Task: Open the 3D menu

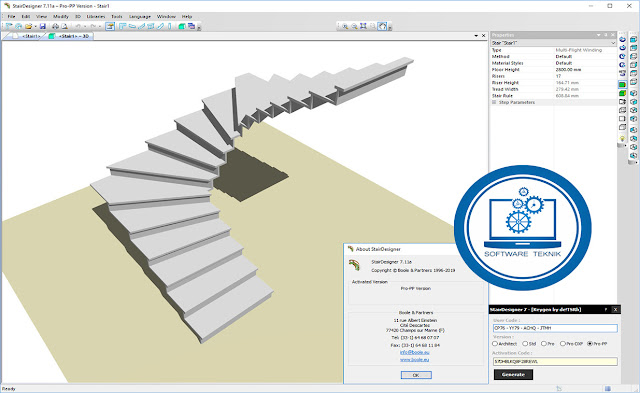Action: coord(78,17)
